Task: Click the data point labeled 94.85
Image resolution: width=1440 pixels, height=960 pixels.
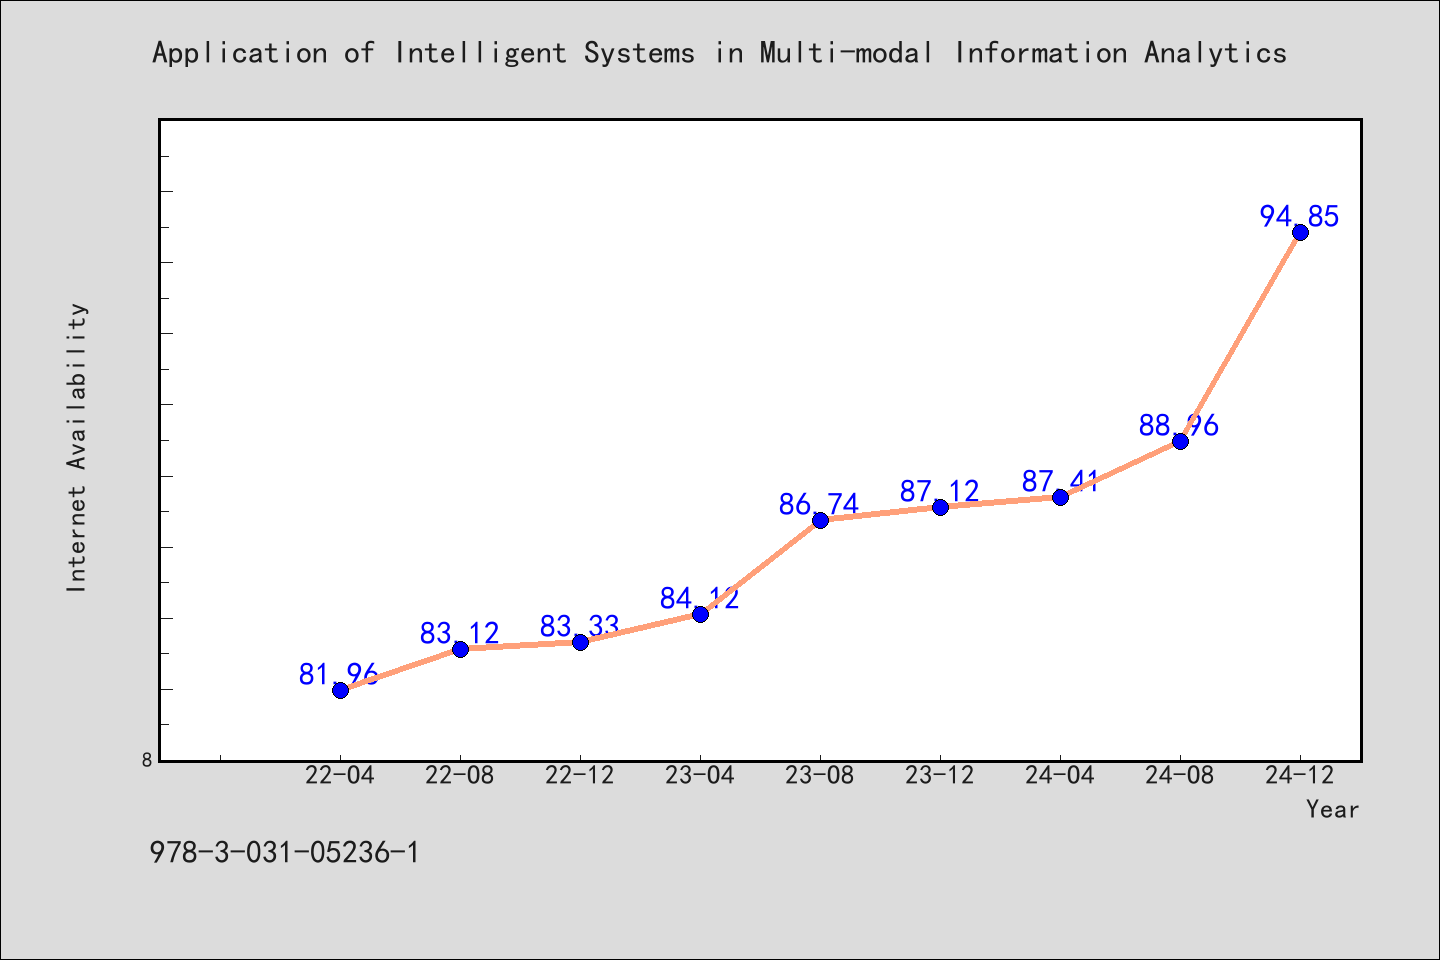Action: [x=1300, y=232]
